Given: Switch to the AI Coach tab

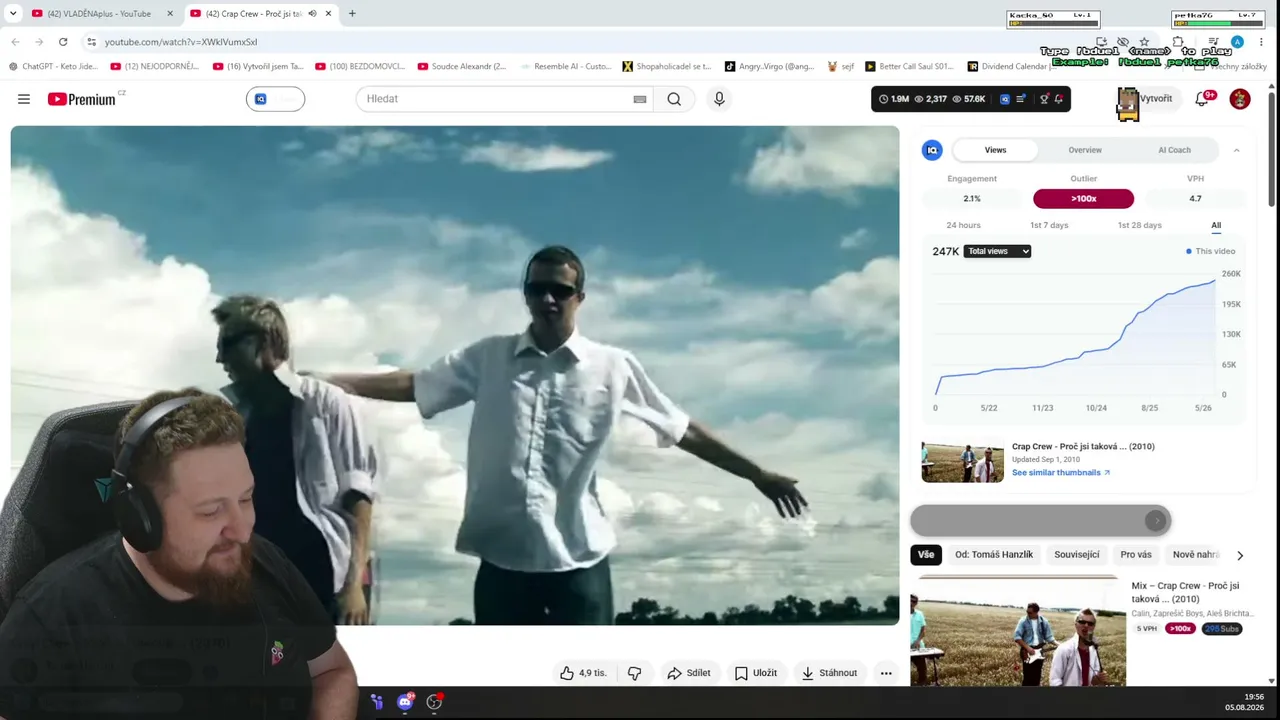Looking at the screenshot, I should [x=1174, y=150].
